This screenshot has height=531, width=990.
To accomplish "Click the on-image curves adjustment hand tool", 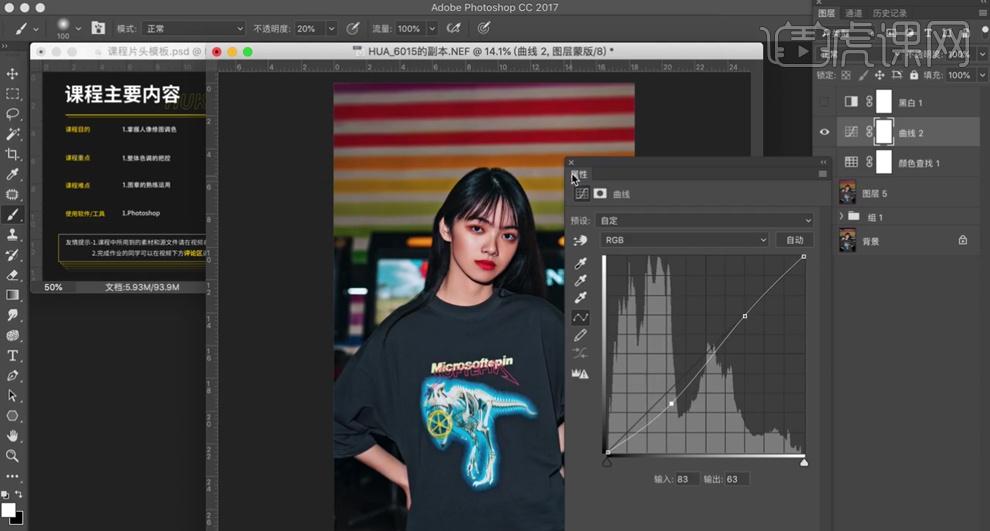I will (x=580, y=241).
